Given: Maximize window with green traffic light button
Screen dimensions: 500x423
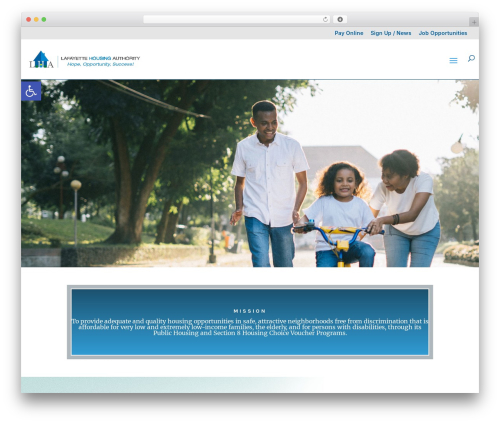Looking at the screenshot, I should (x=44, y=20).
